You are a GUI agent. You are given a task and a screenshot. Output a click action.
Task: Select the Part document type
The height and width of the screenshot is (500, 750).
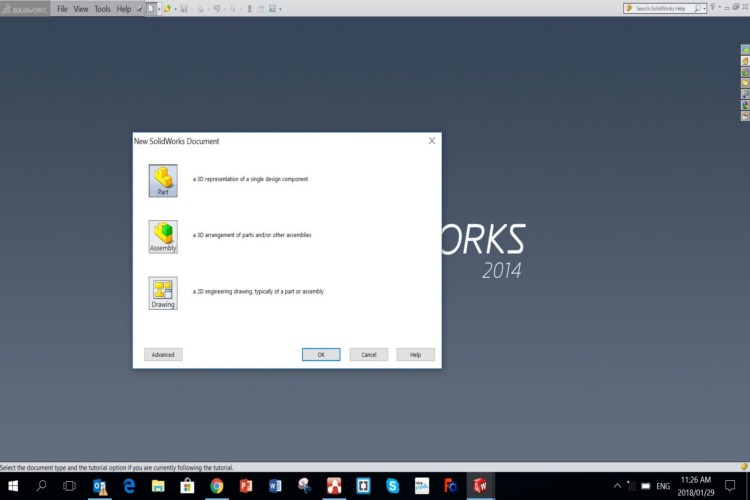coord(163,180)
